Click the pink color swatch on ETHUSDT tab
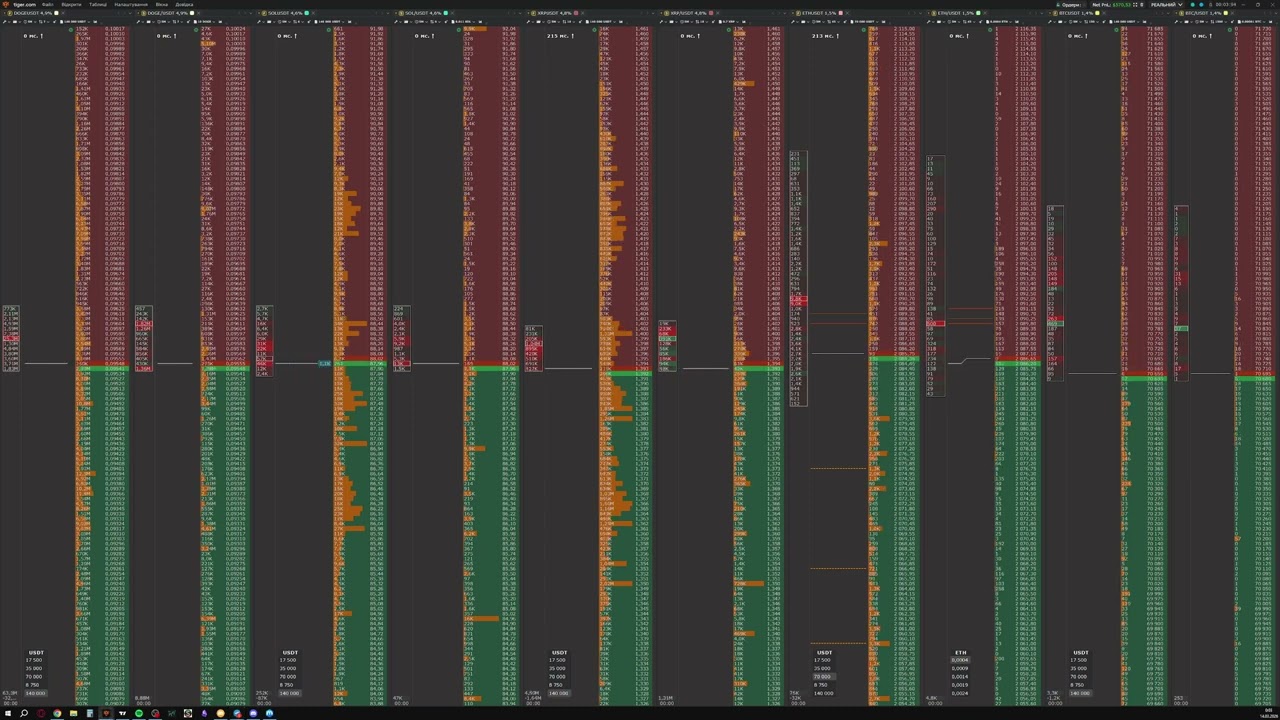This screenshot has height=720, width=1280. (841, 13)
